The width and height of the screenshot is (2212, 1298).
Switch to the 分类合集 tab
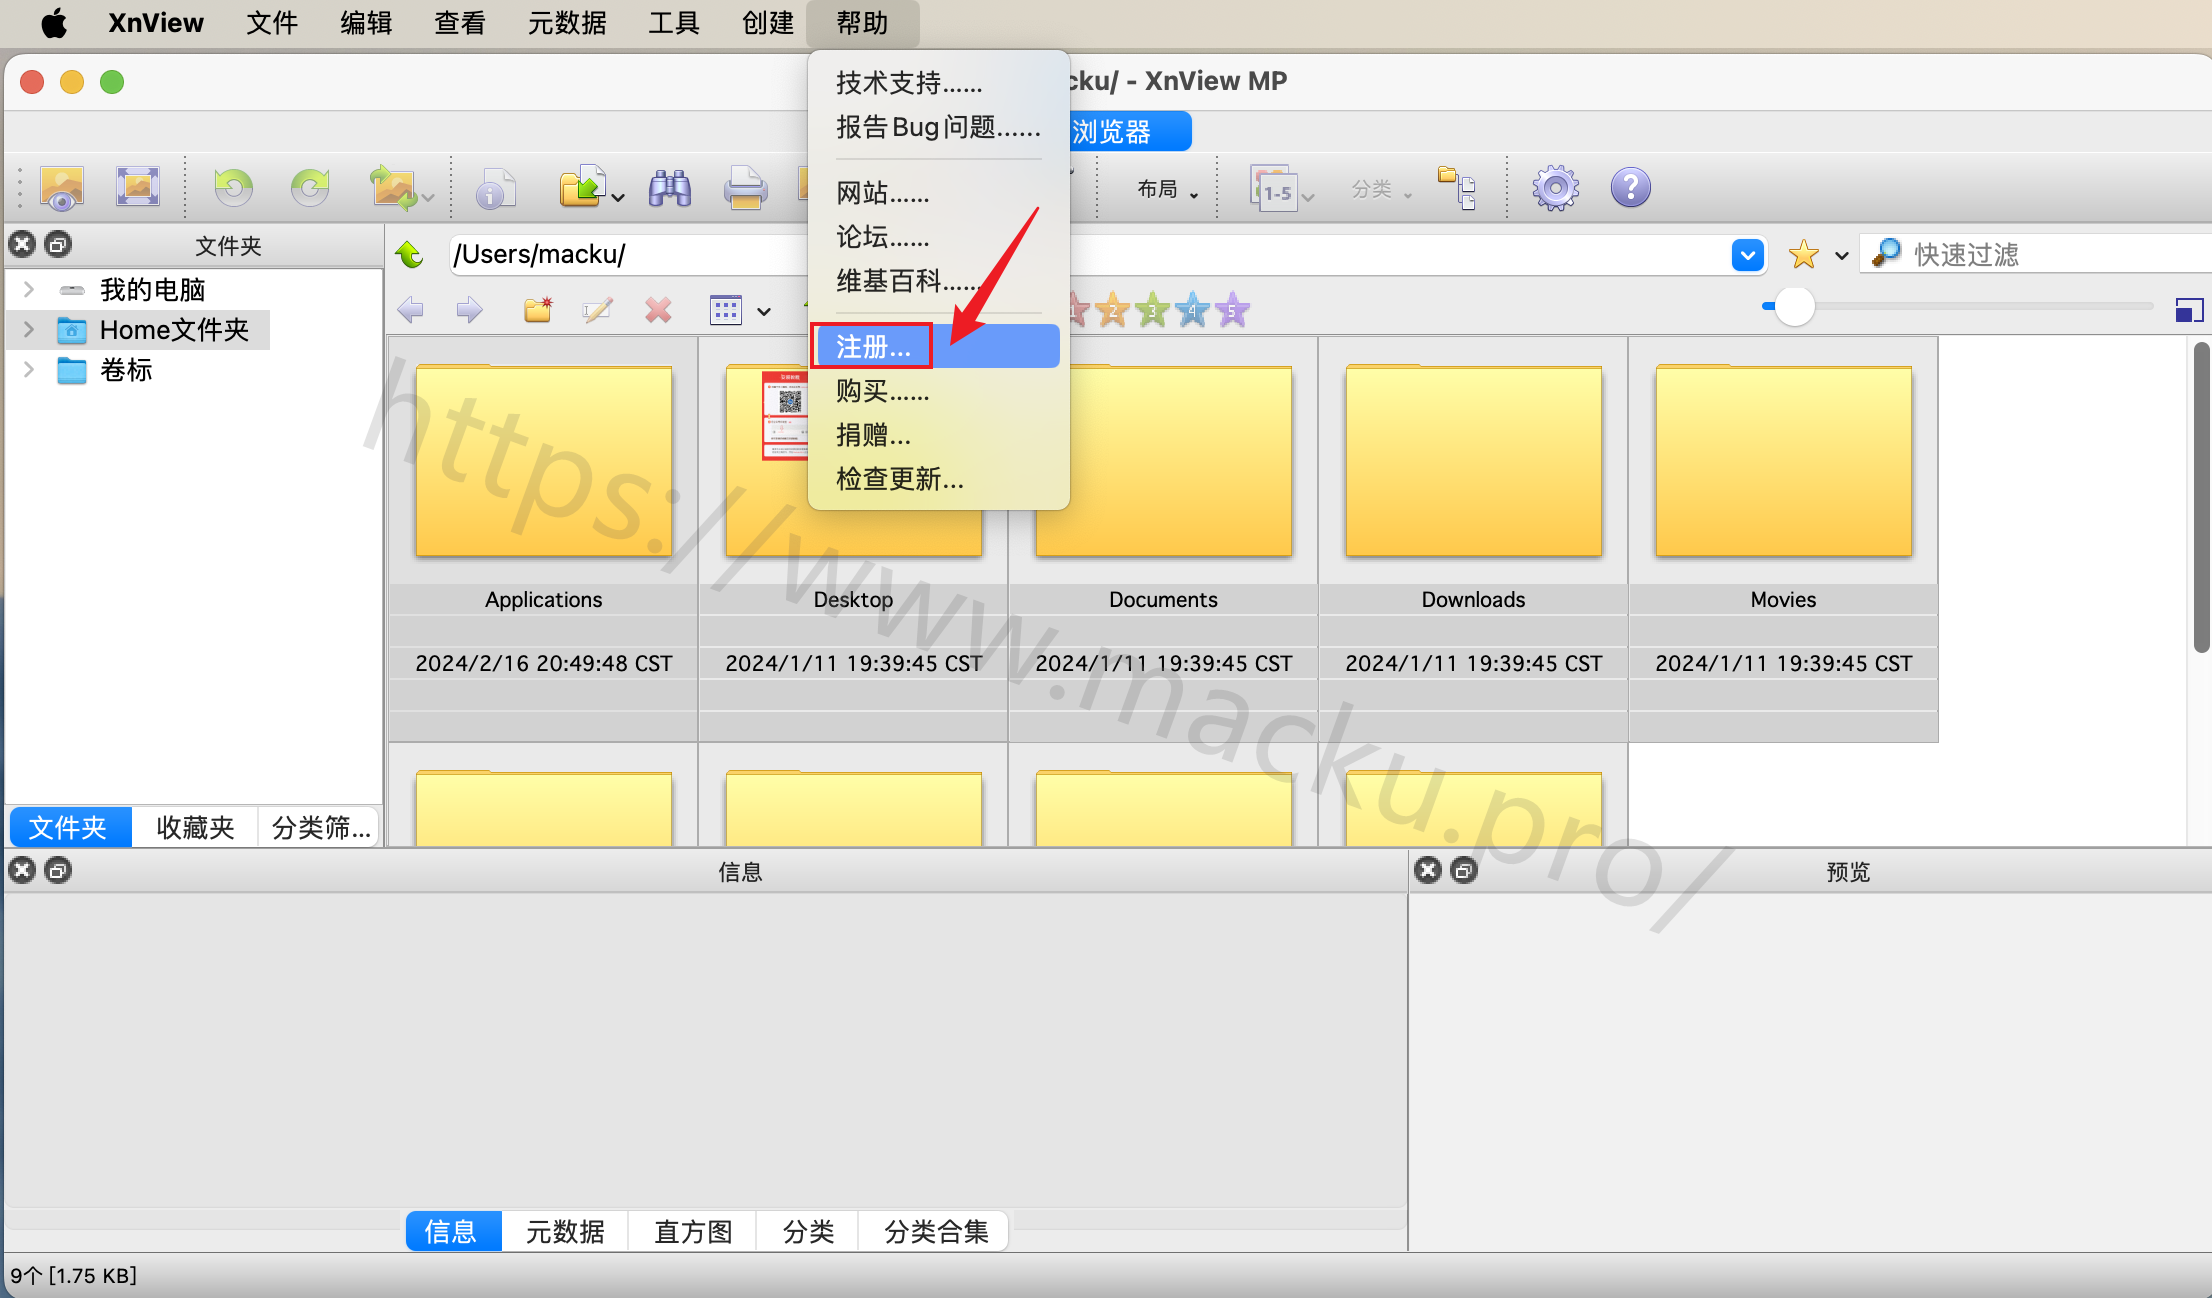pos(935,1231)
